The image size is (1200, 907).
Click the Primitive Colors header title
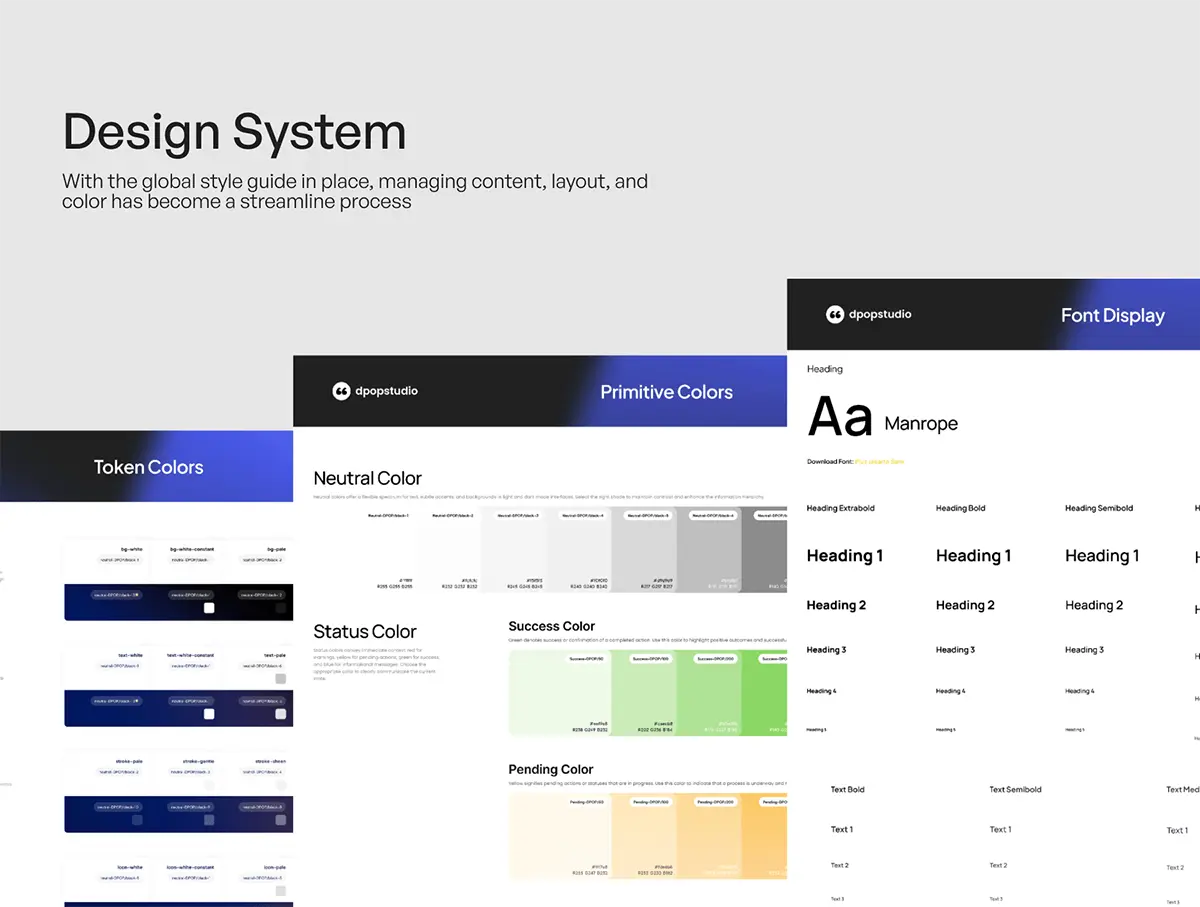tap(666, 392)
